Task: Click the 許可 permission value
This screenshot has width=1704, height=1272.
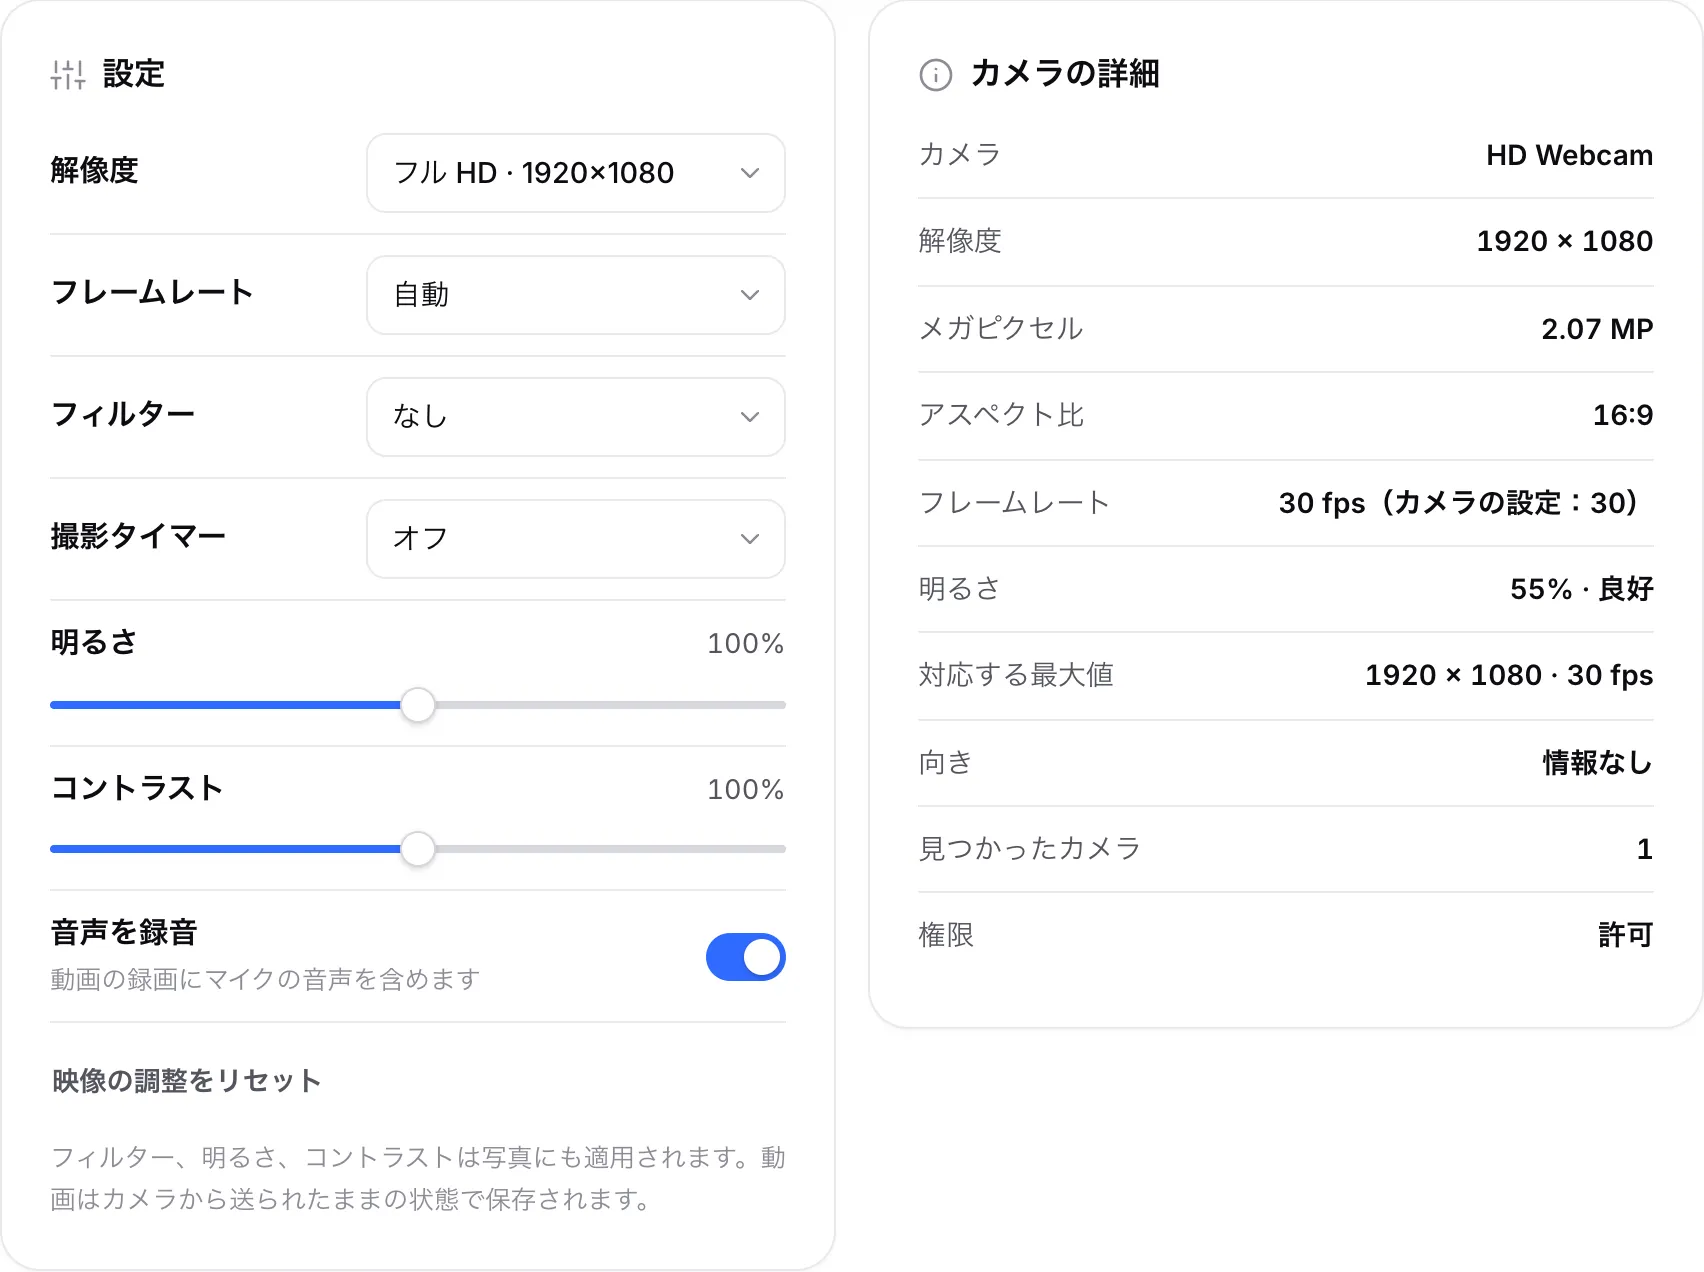Action: point(1625,935)
